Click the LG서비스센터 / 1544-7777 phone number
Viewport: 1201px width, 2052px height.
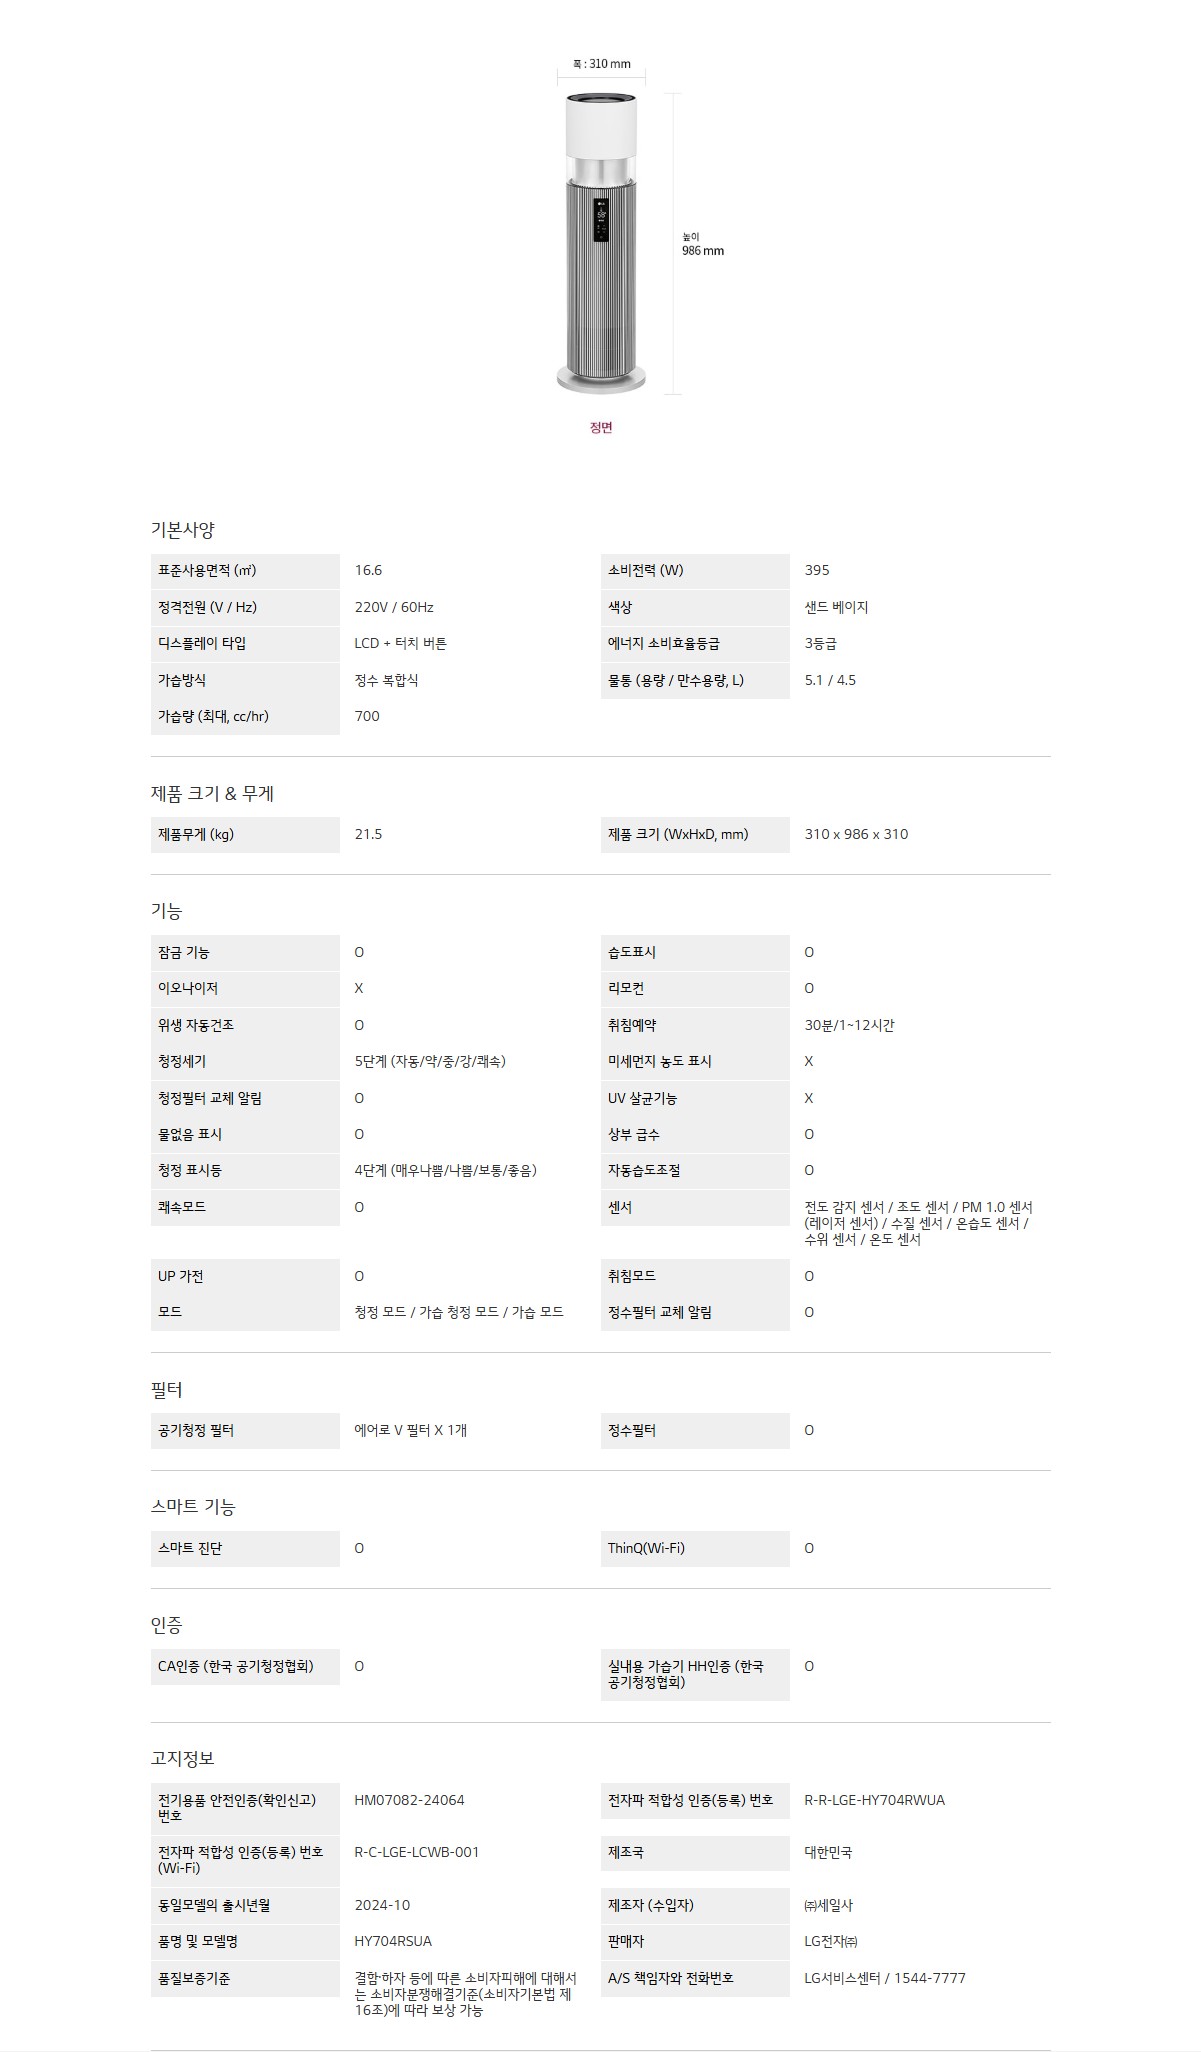coord(885,1978)
